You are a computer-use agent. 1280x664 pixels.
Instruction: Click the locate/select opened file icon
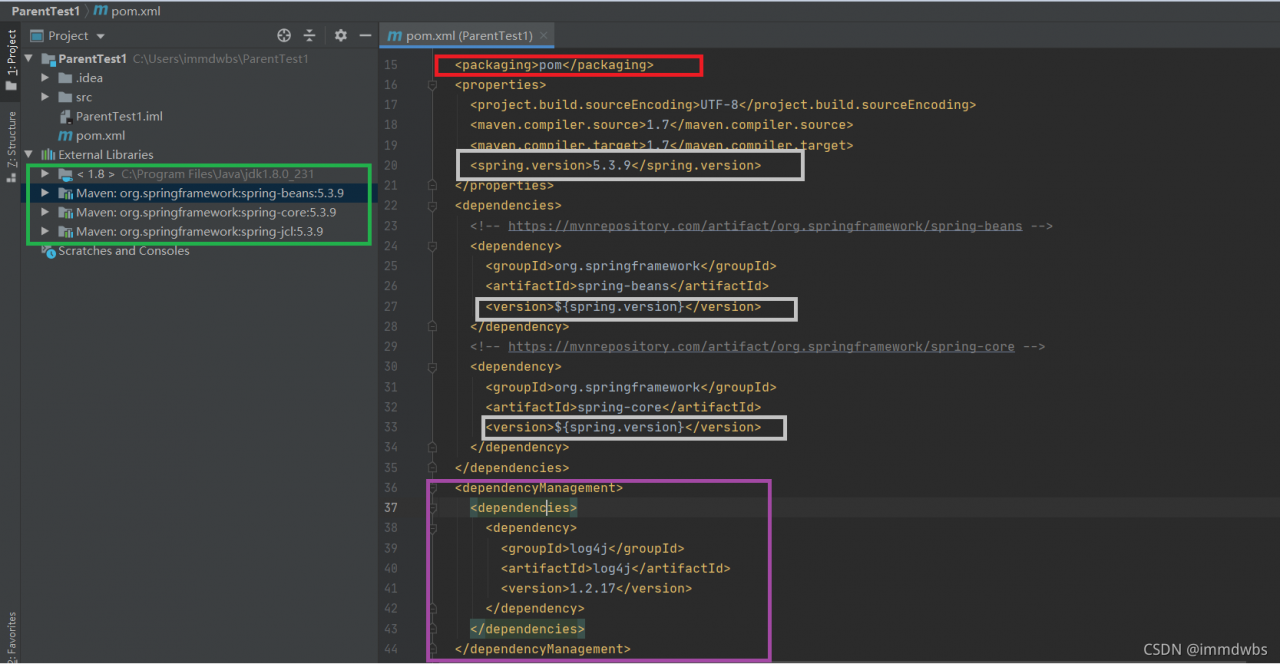click(284, 35)
